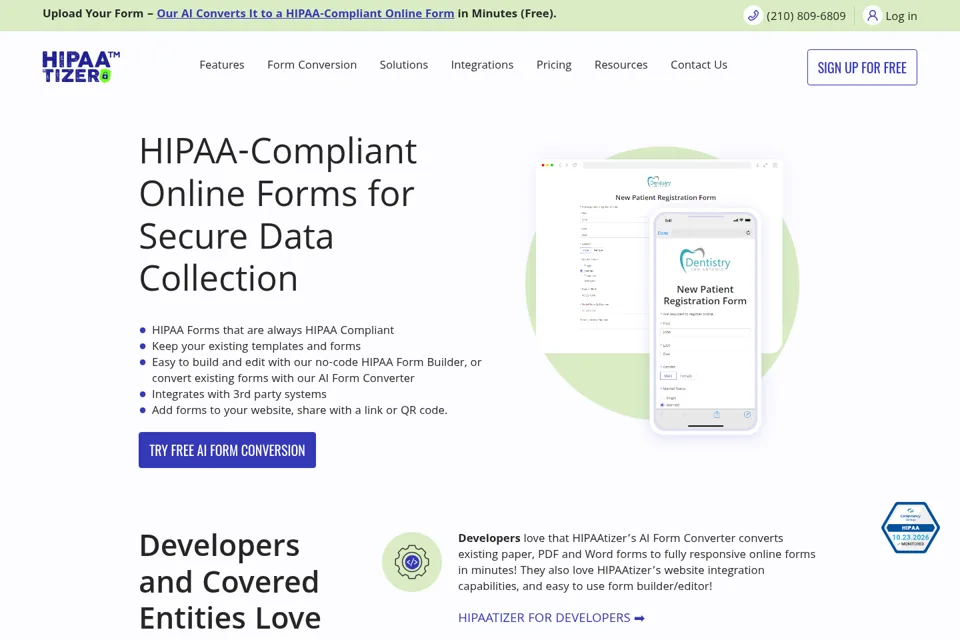
Task: Click the developers code gear icon
Action: (x=412, y=562)
